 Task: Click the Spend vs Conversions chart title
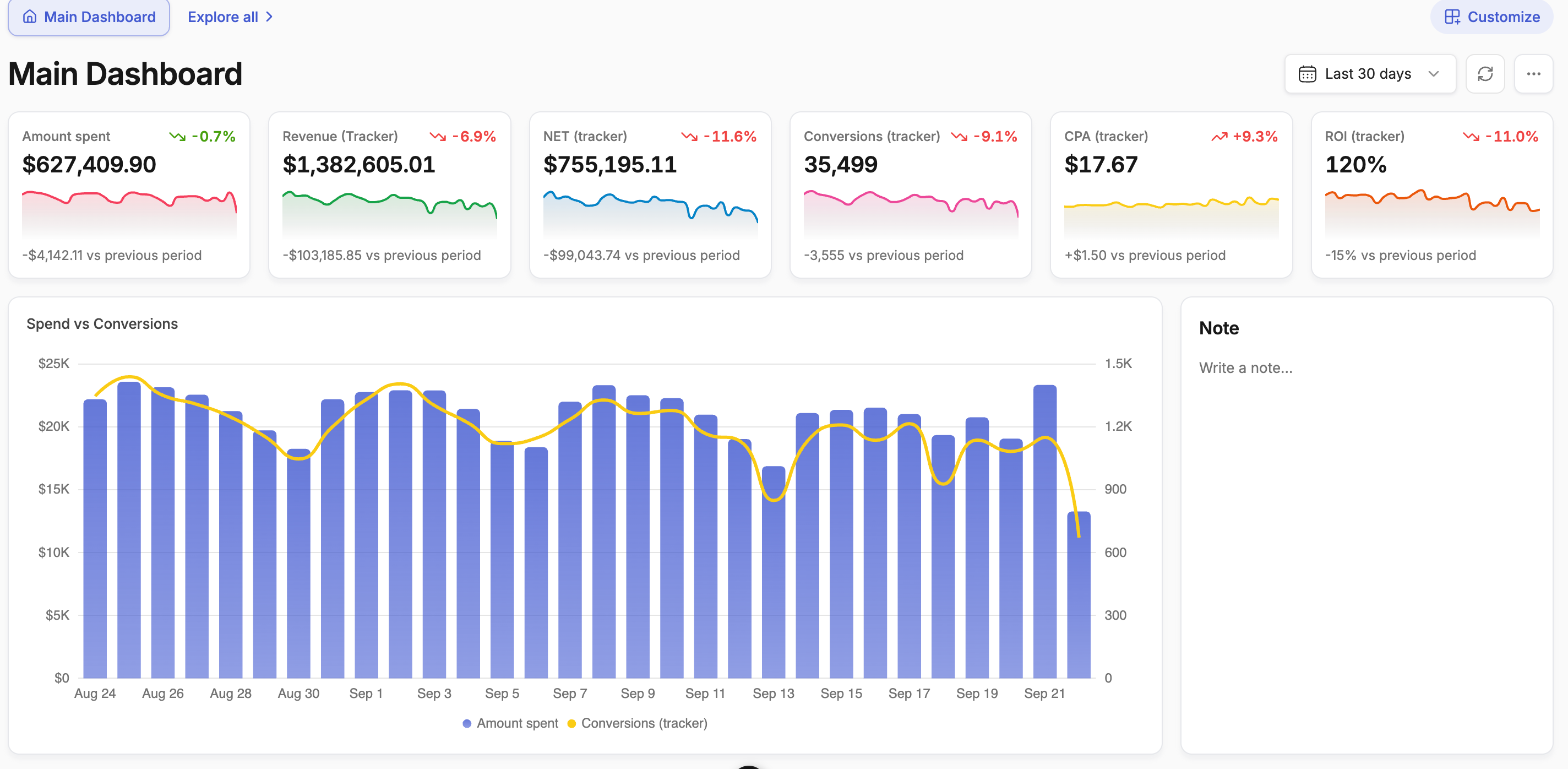point(102,324)
